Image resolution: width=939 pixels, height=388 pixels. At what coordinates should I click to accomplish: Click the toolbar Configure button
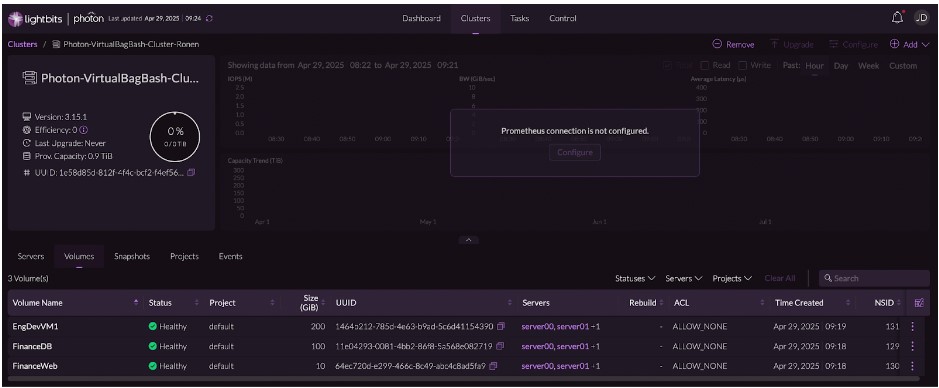pos(853,44)
